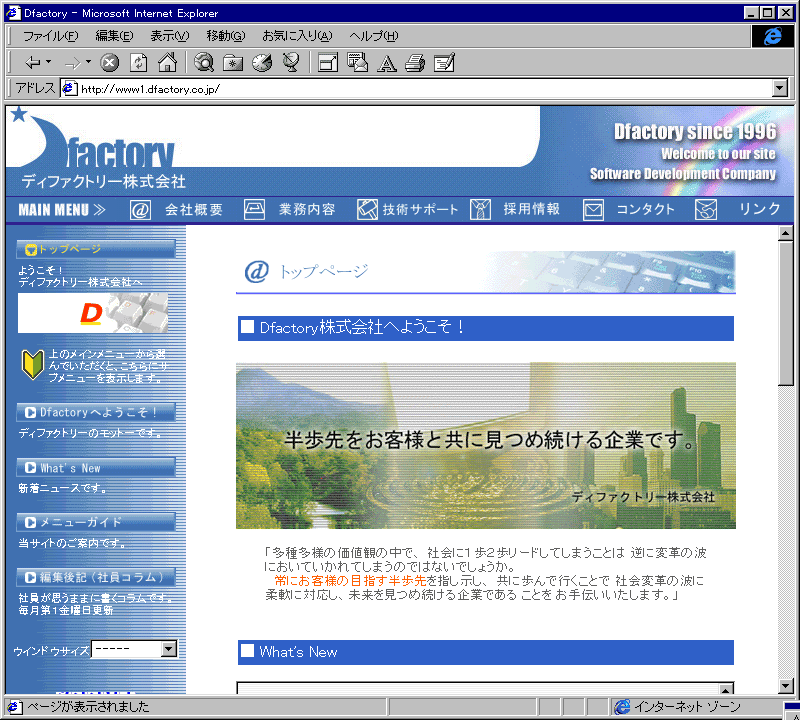Click the Edit page toolbar icon
The height and width of the screenshot is (720, 800).
(444, 63)
